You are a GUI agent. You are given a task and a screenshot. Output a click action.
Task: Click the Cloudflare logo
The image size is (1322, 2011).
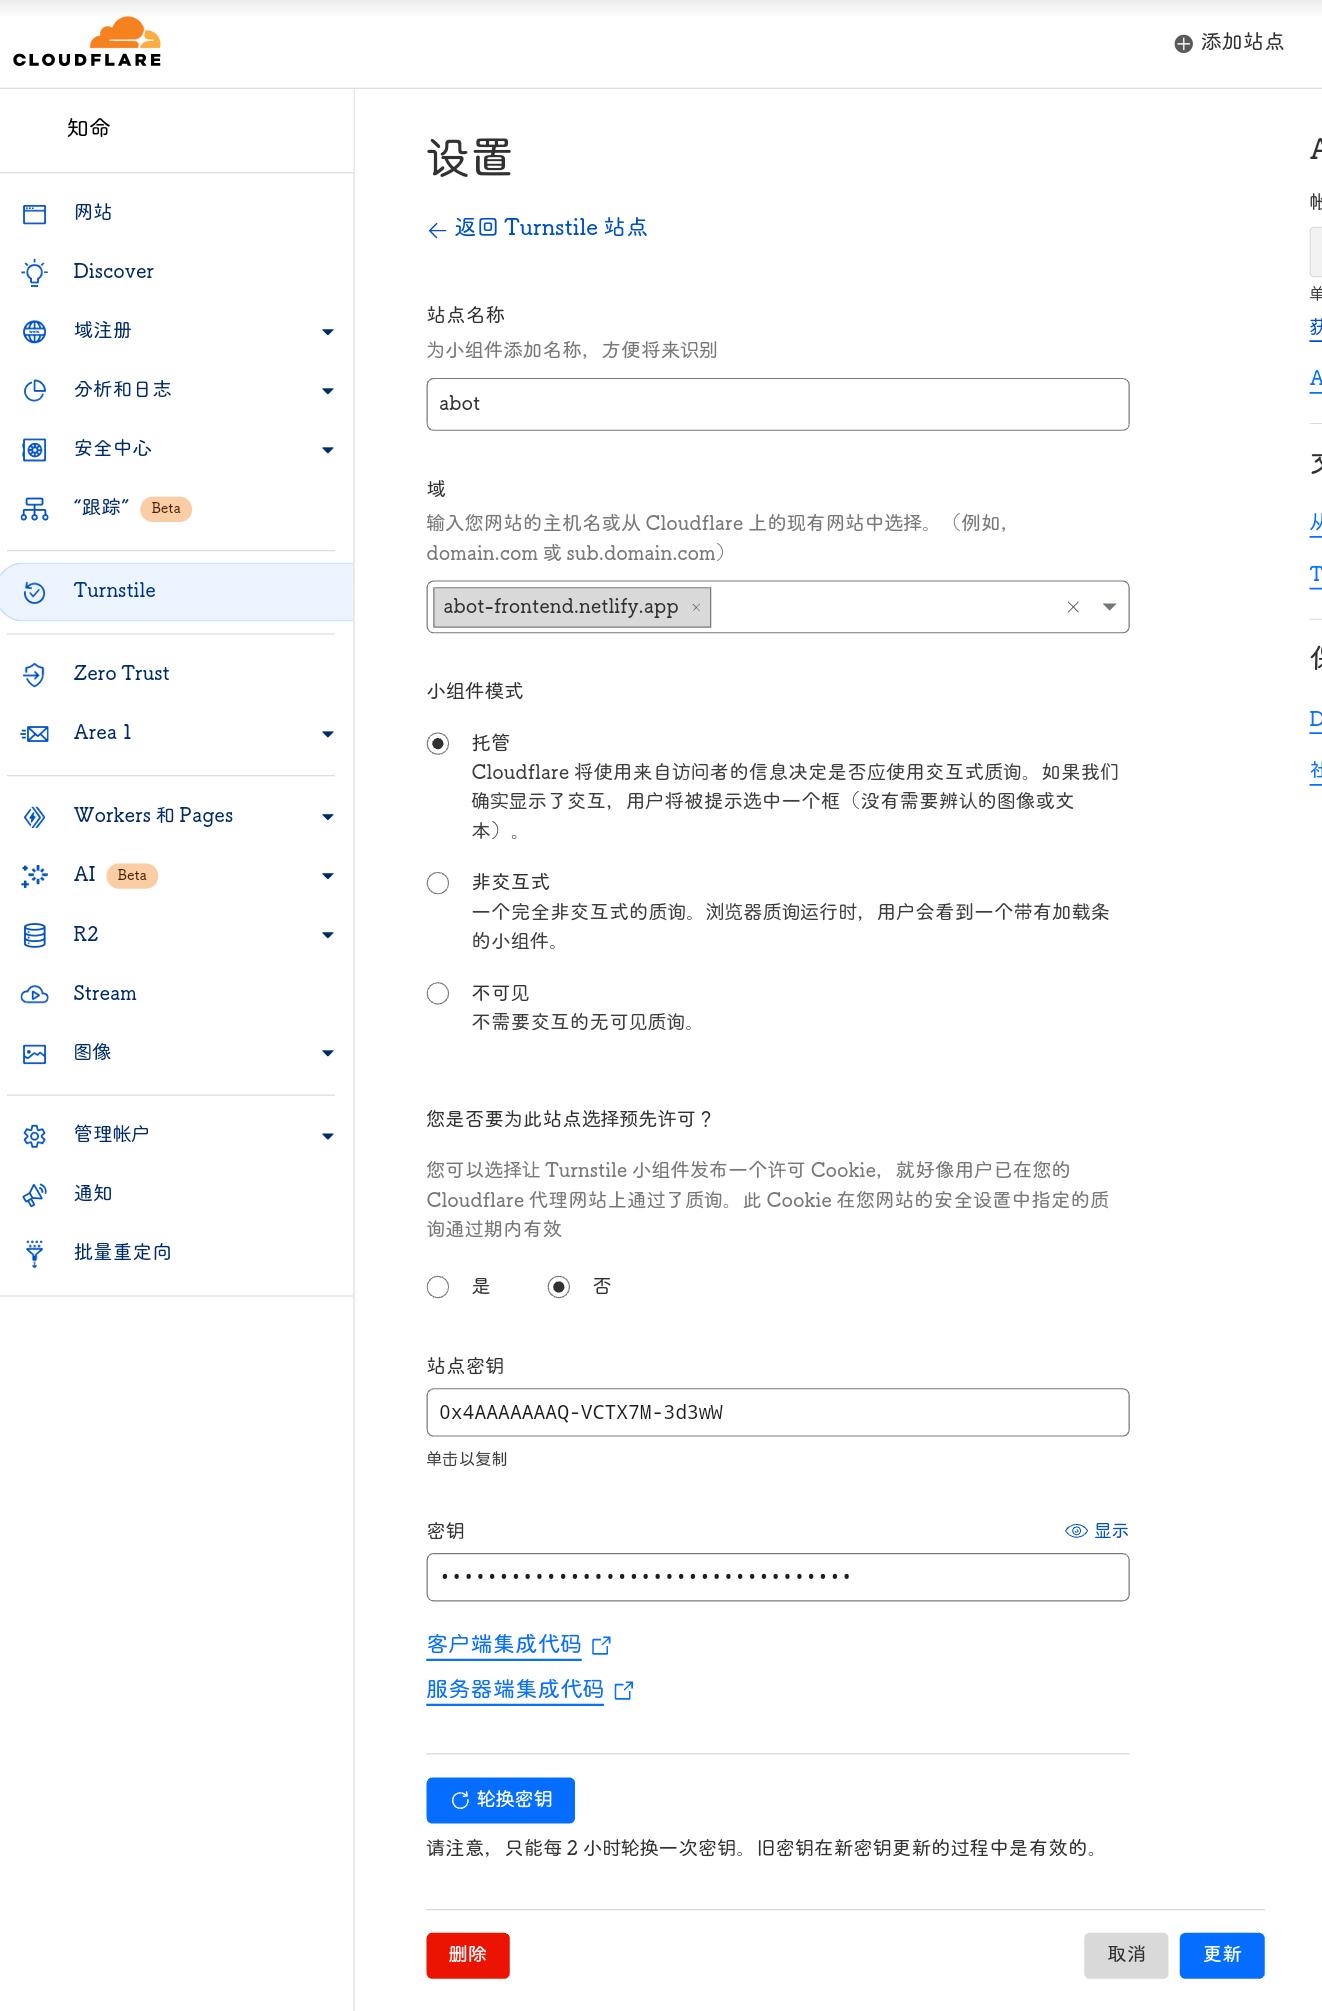(87, 42)
